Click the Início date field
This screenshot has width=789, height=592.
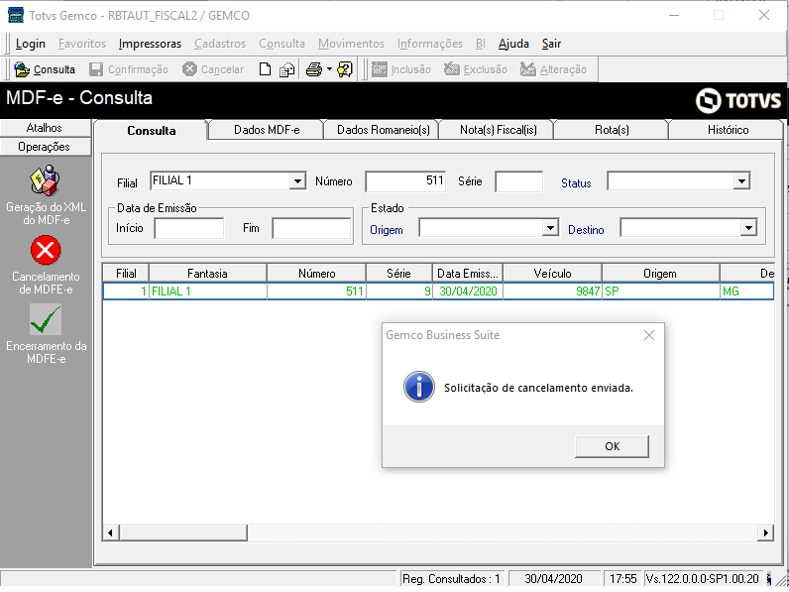189,229
